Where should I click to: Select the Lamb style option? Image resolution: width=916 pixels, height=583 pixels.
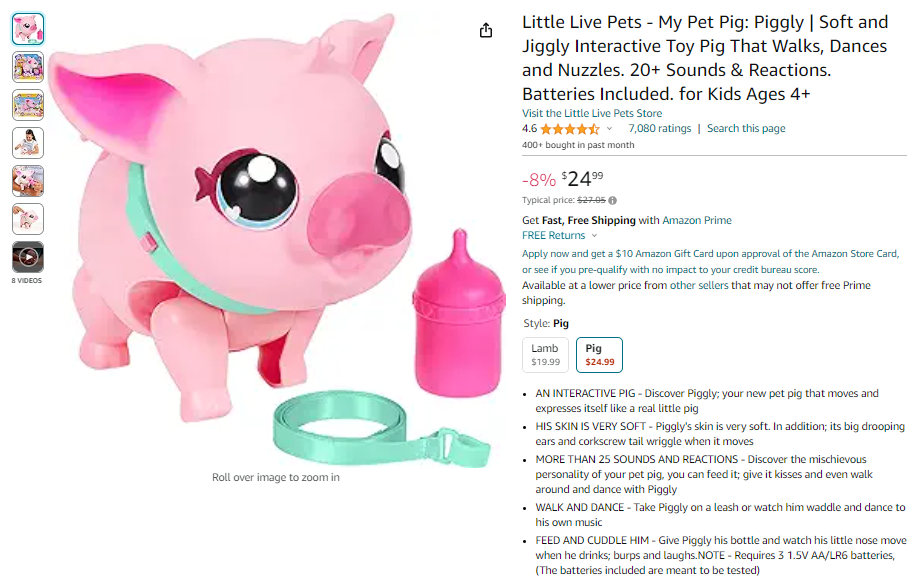point(545,354)
